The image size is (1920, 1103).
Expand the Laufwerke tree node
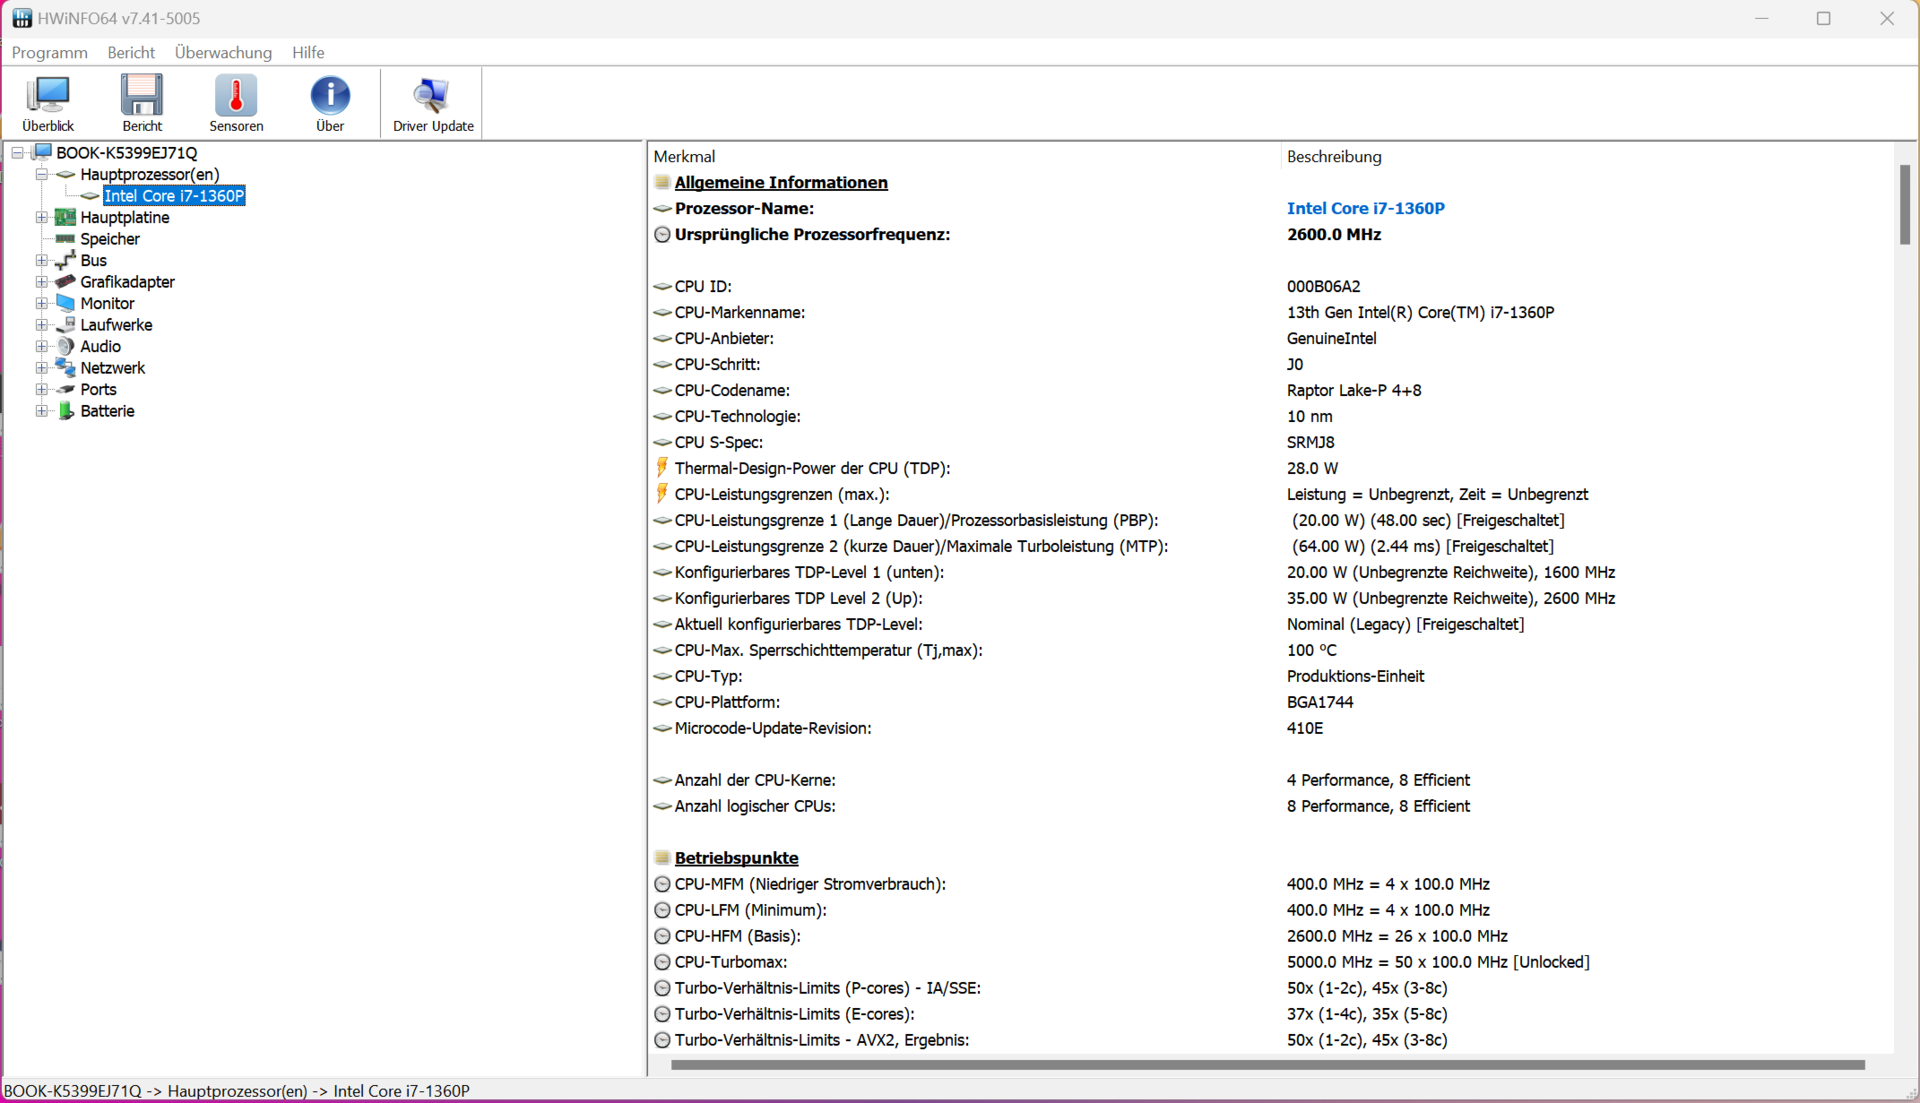point(42,325)
